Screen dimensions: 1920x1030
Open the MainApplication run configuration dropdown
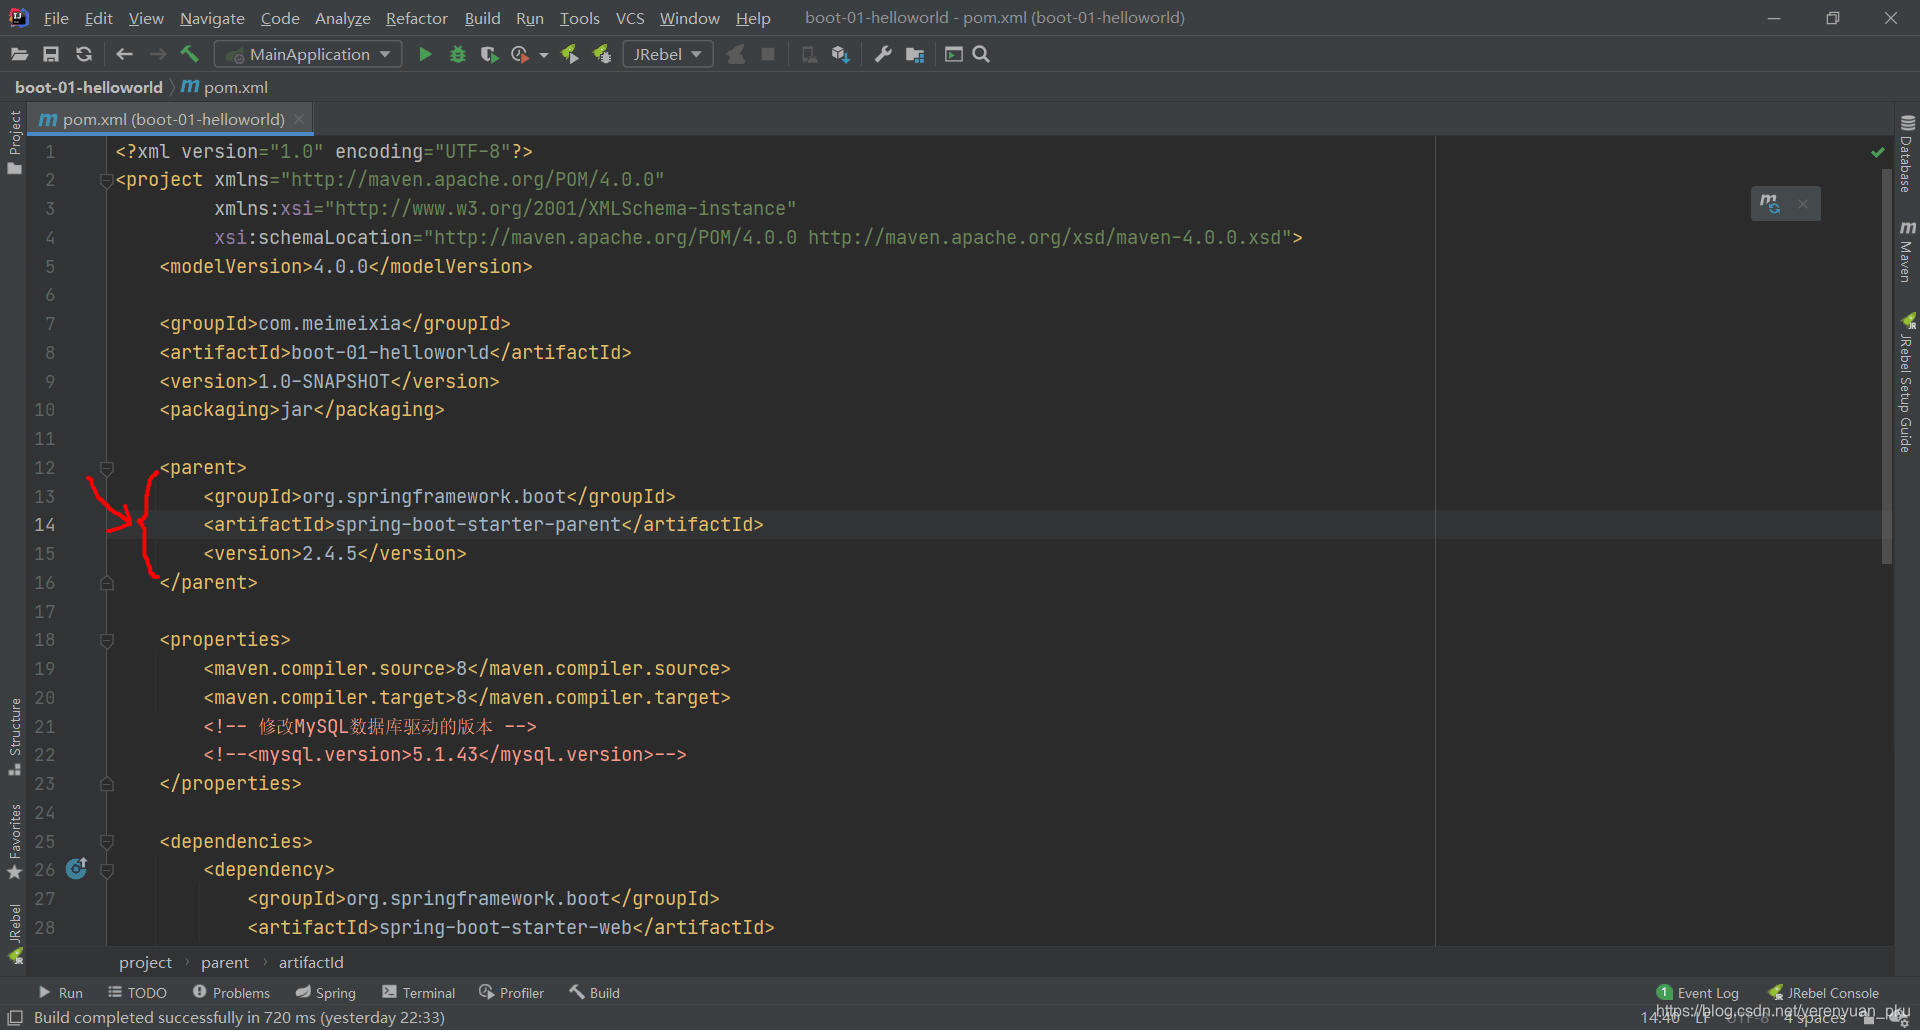309,54
